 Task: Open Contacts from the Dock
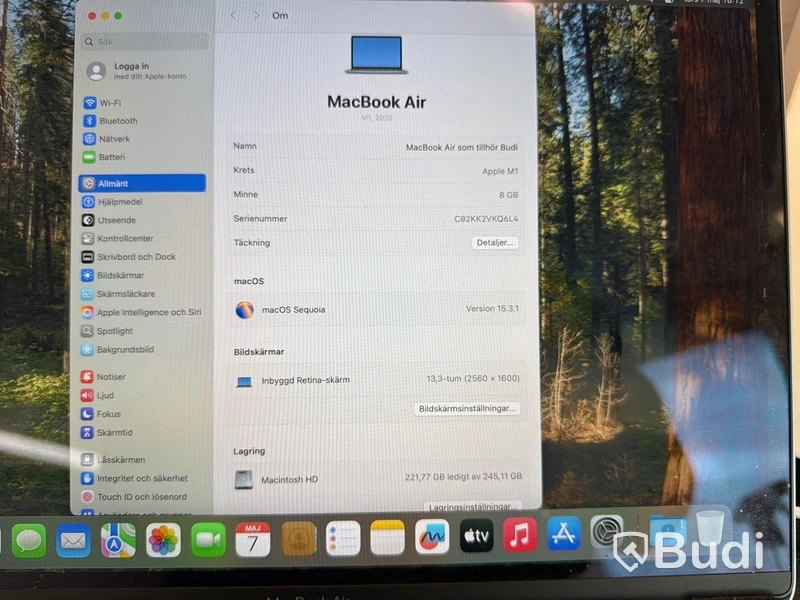tap(298, 539)
